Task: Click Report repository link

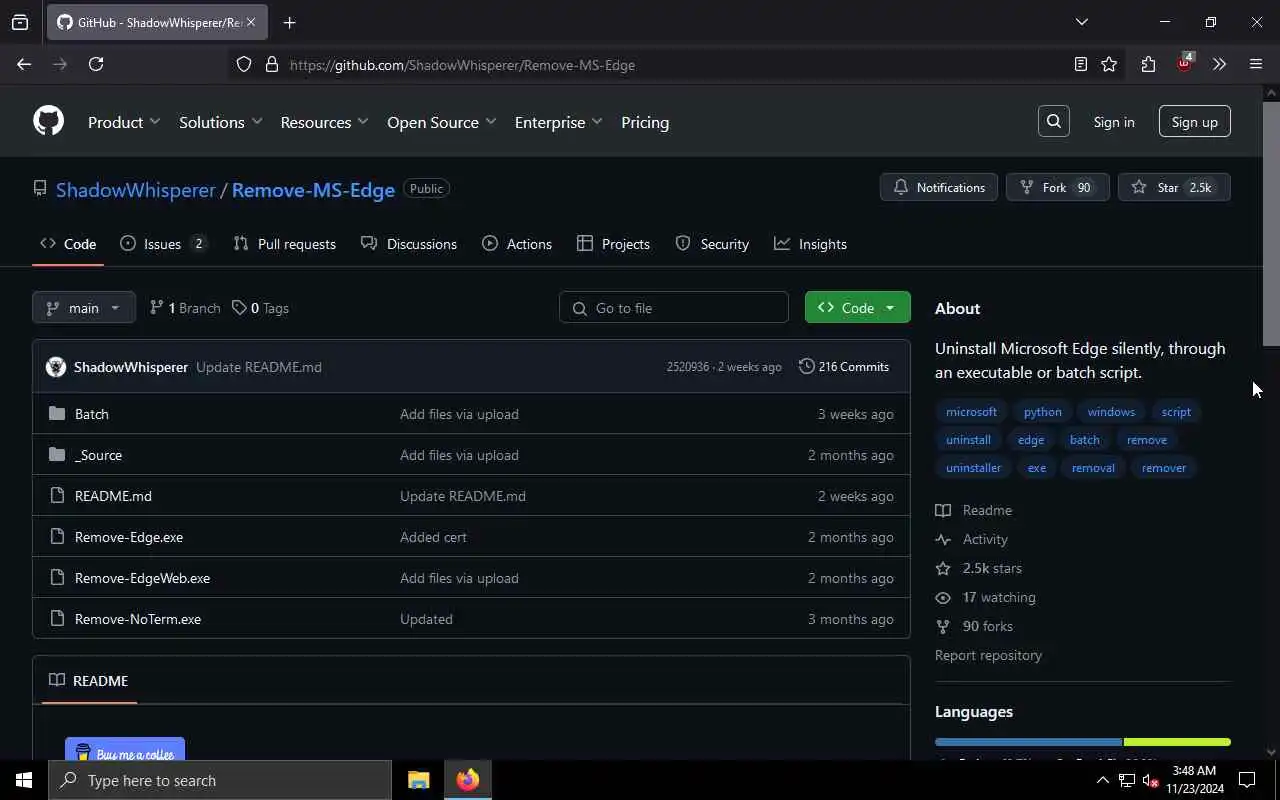Action: tap(988, 655)
